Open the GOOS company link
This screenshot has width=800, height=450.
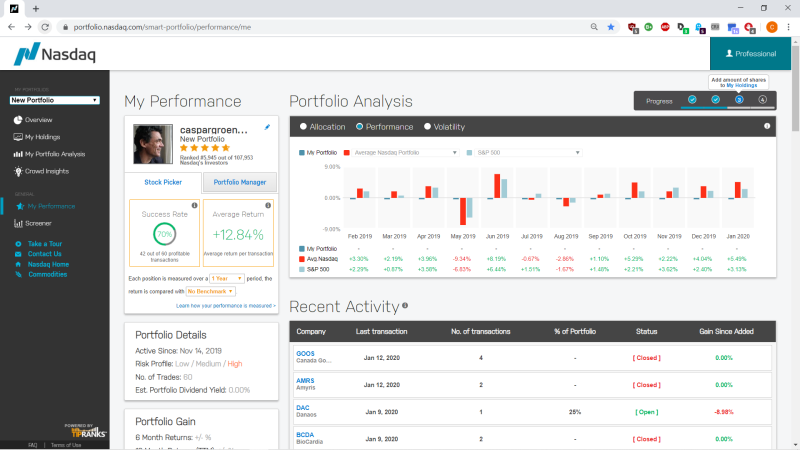click(x=305, y=354)
